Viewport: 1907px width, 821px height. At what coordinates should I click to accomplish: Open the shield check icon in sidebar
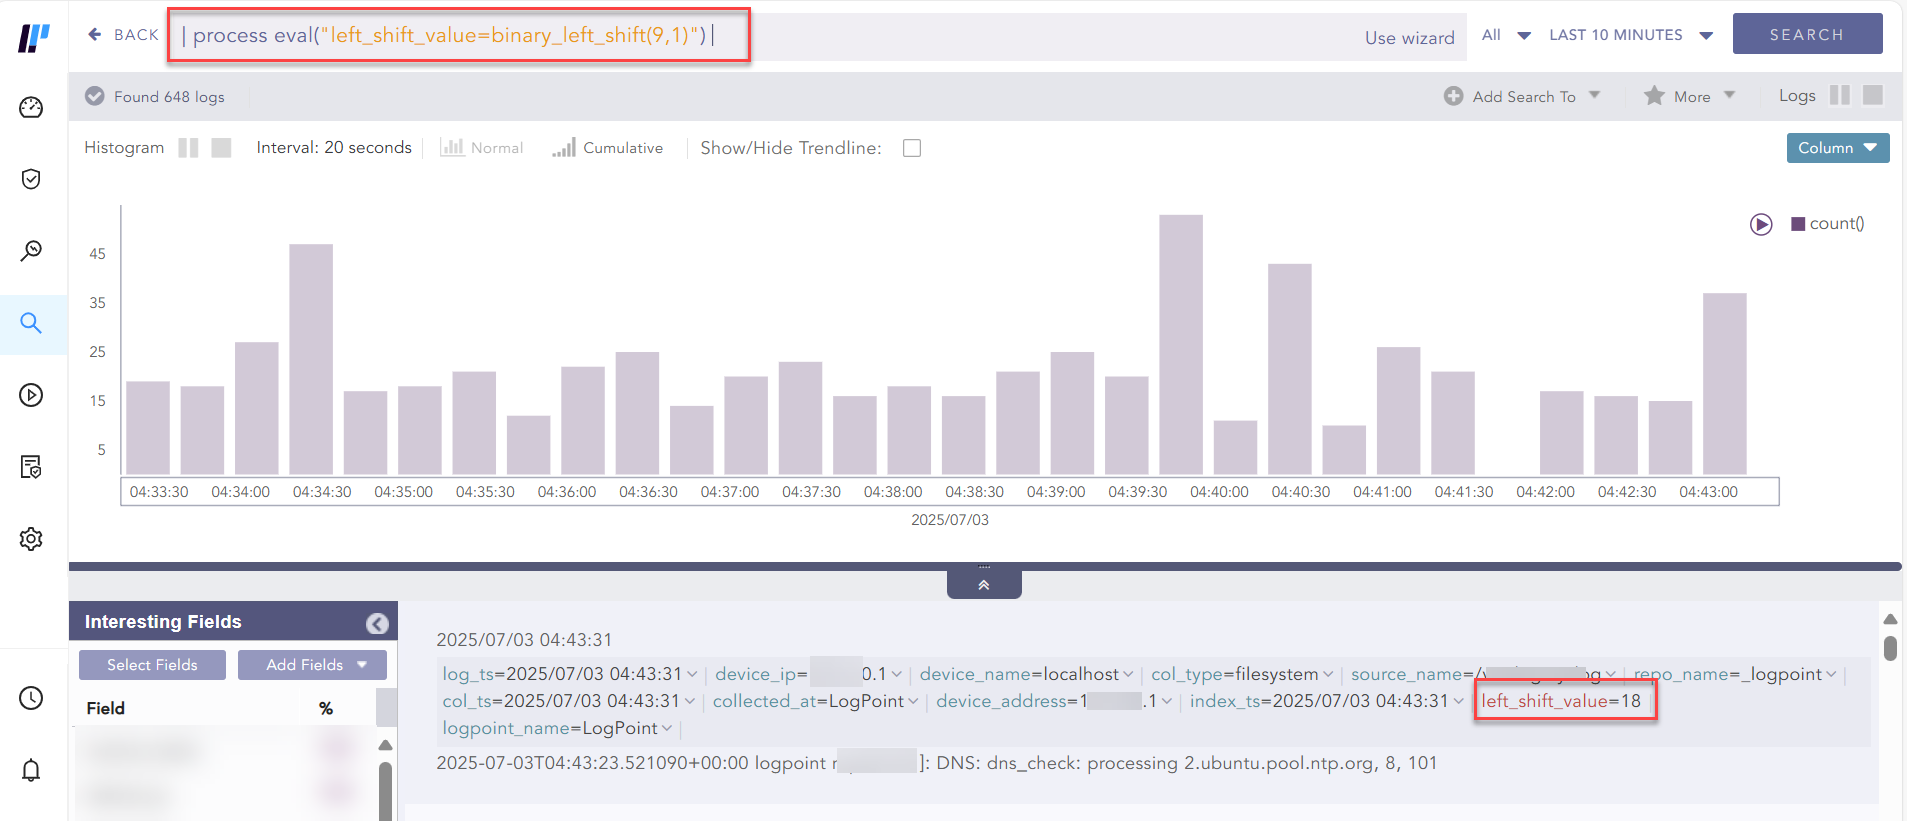click(x=31, y=179)
